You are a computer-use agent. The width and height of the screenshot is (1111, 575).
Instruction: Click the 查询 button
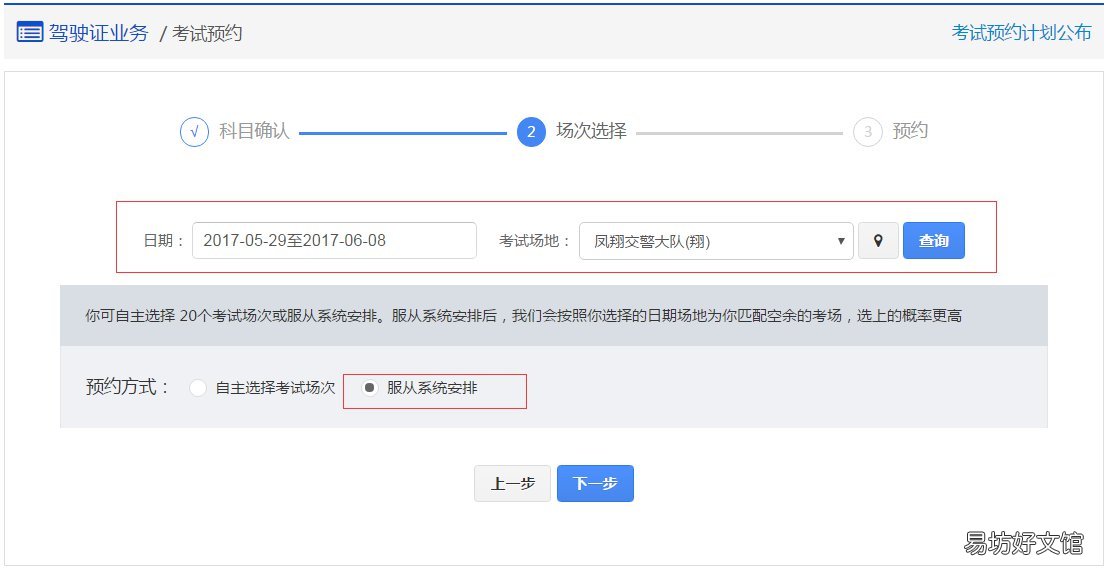(933, 241)
